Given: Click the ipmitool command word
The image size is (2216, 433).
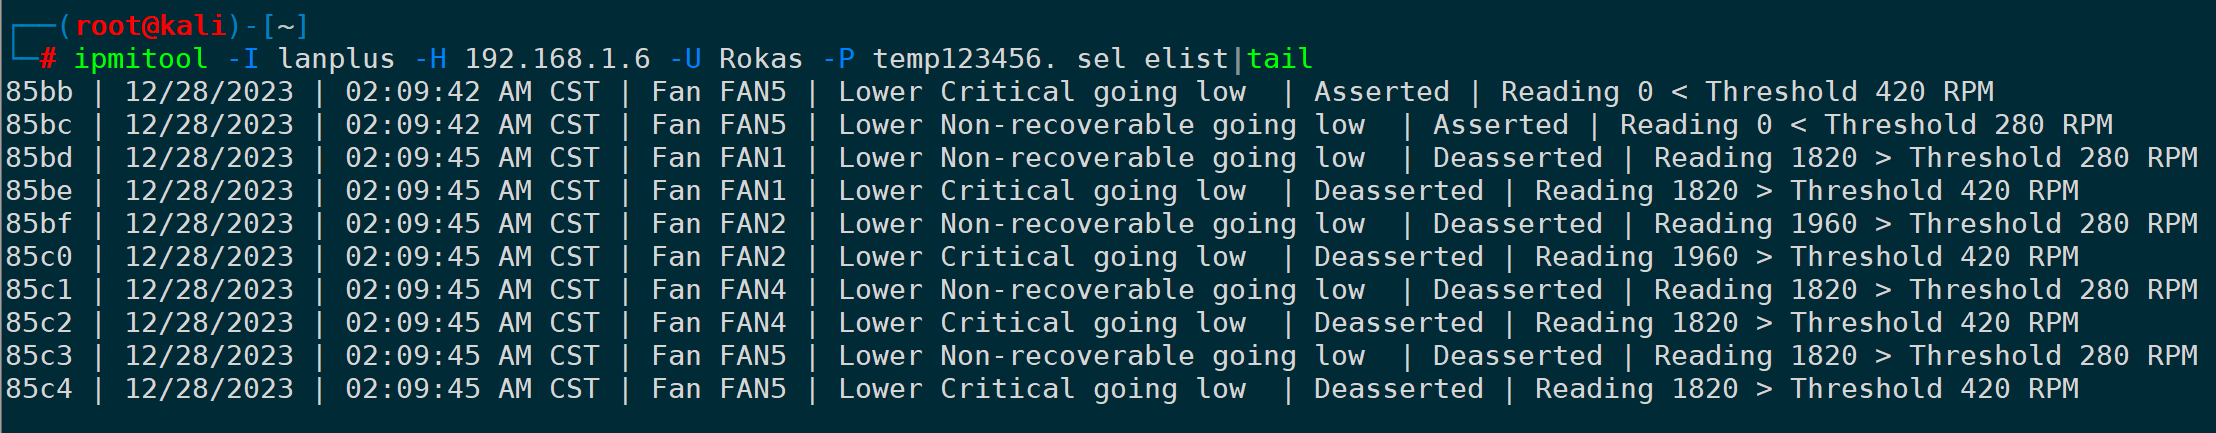Looking at the screenshot, I should [x=141, y=59].
